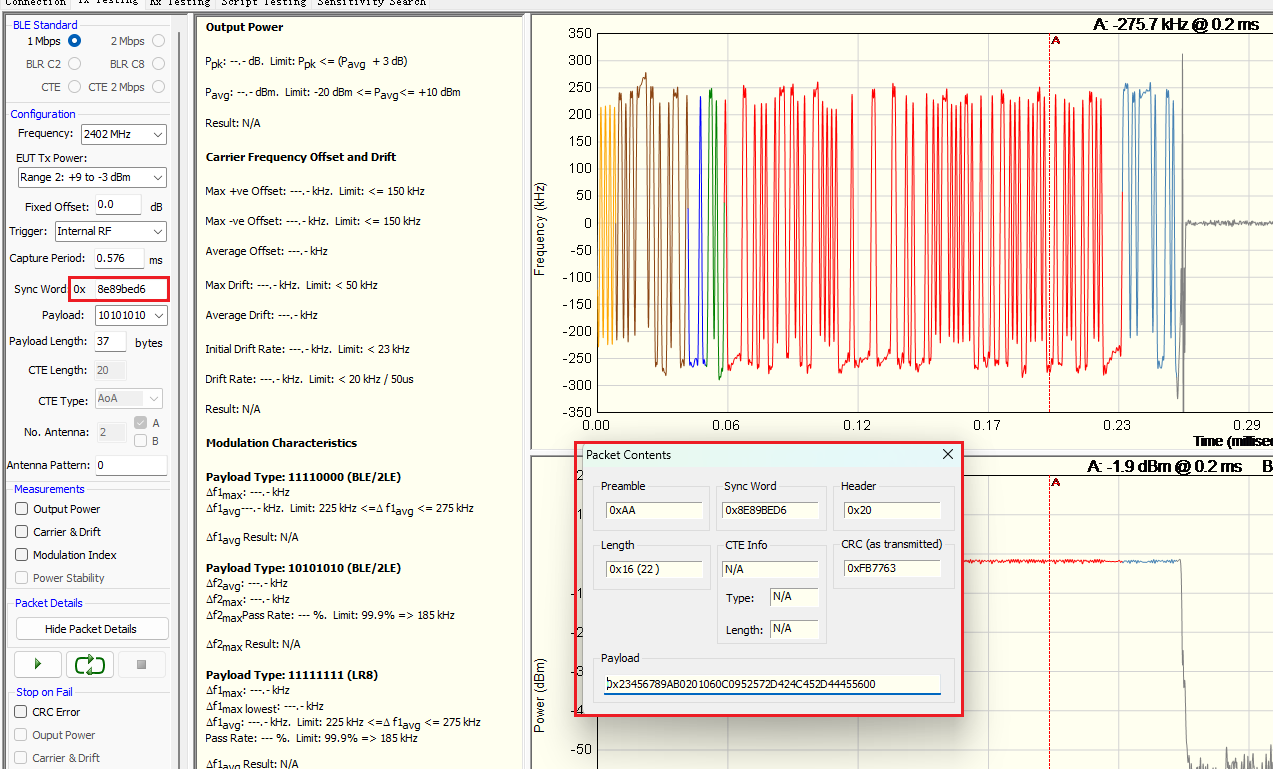The width and height of the screenshot is (1273, 769).
Task: Click the Length 0x16 (22) field
Action: [x=653, y=569]
